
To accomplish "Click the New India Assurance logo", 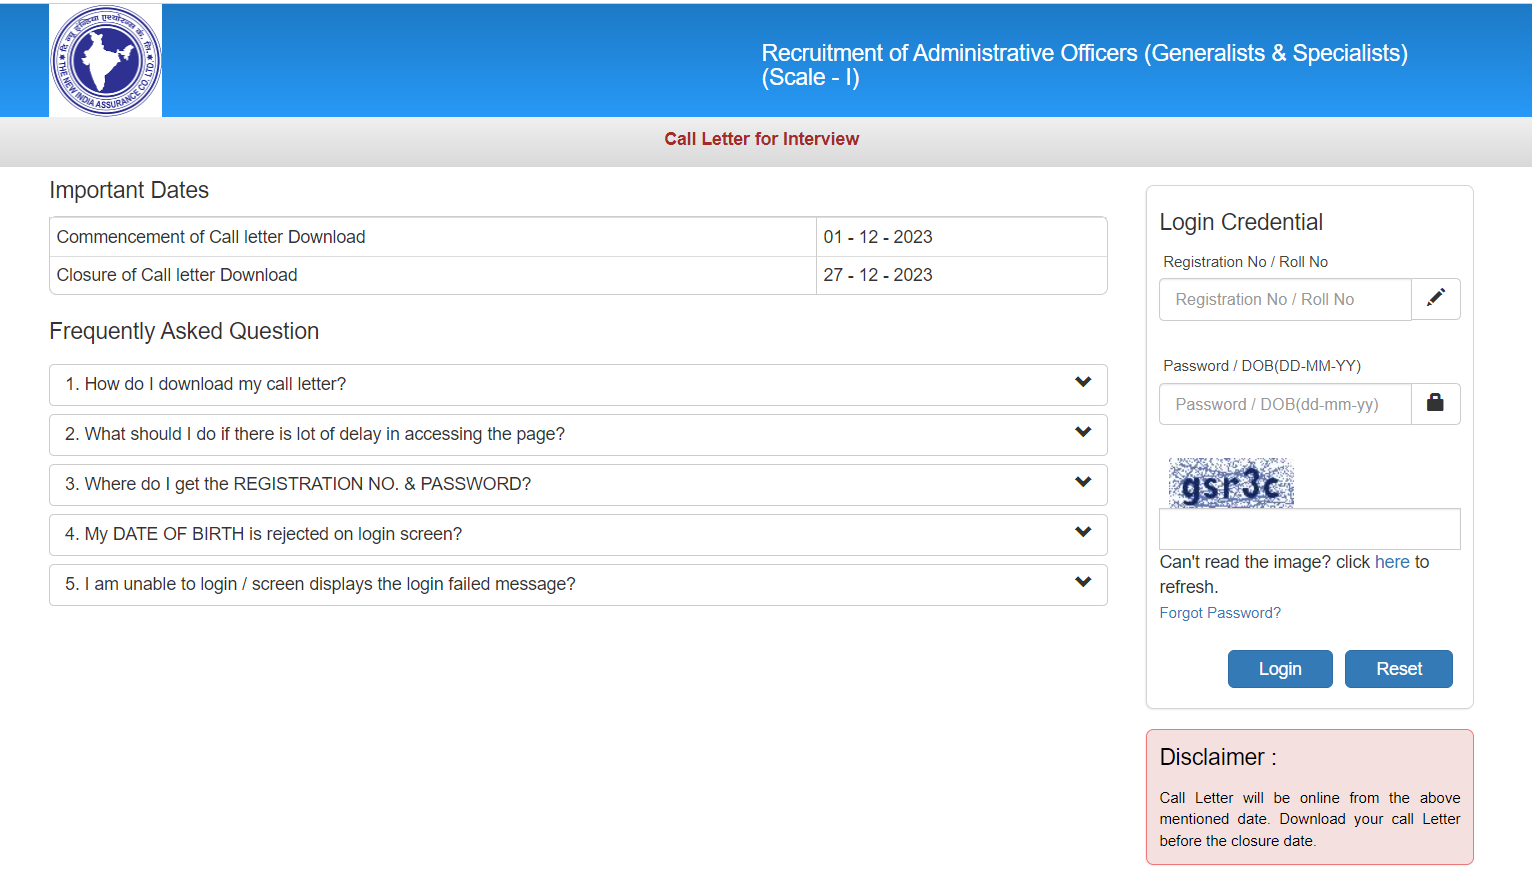I will click(x=105, y=60).
